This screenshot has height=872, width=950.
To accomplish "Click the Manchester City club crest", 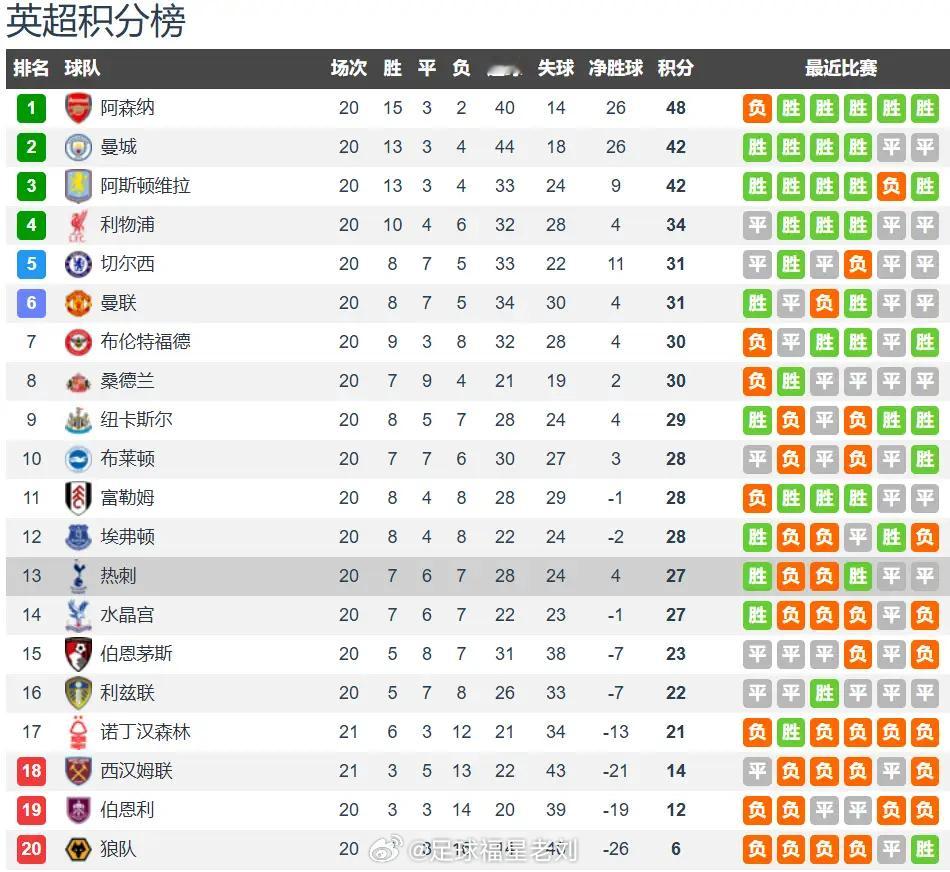I will click(78, 147).
